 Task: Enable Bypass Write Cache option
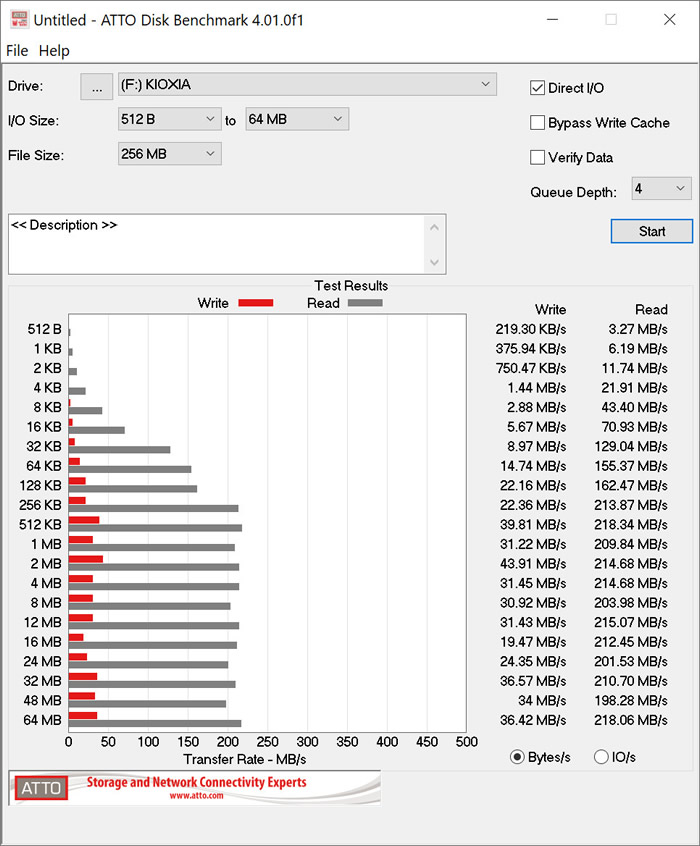click(538, 123)
